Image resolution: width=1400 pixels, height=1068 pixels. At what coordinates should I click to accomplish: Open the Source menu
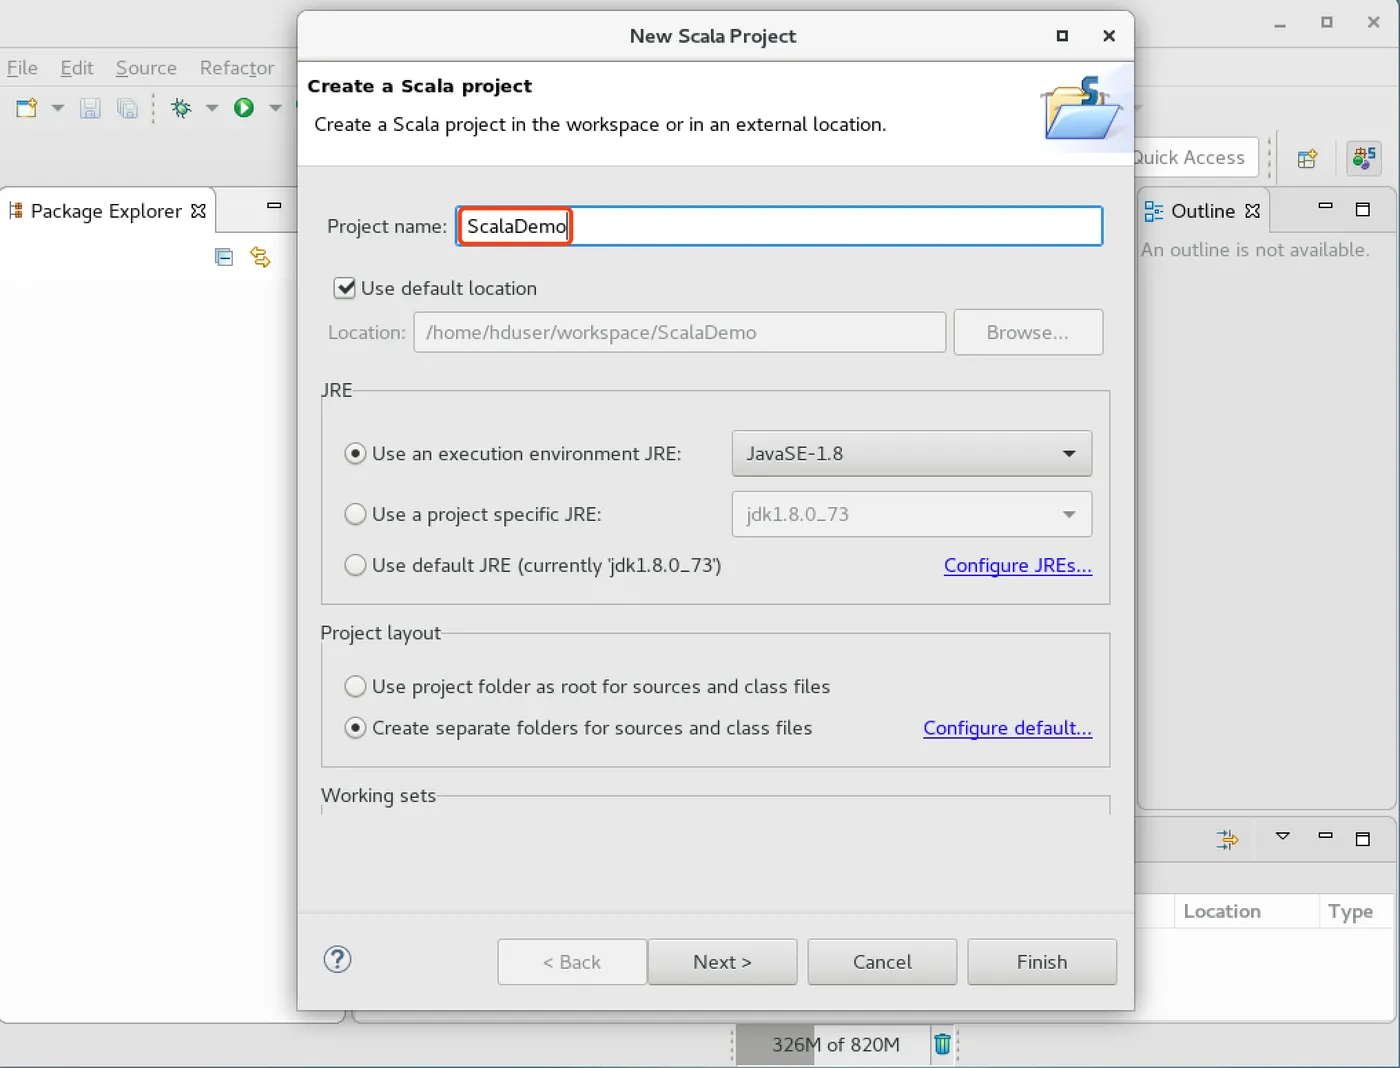[x=146, y=68]
